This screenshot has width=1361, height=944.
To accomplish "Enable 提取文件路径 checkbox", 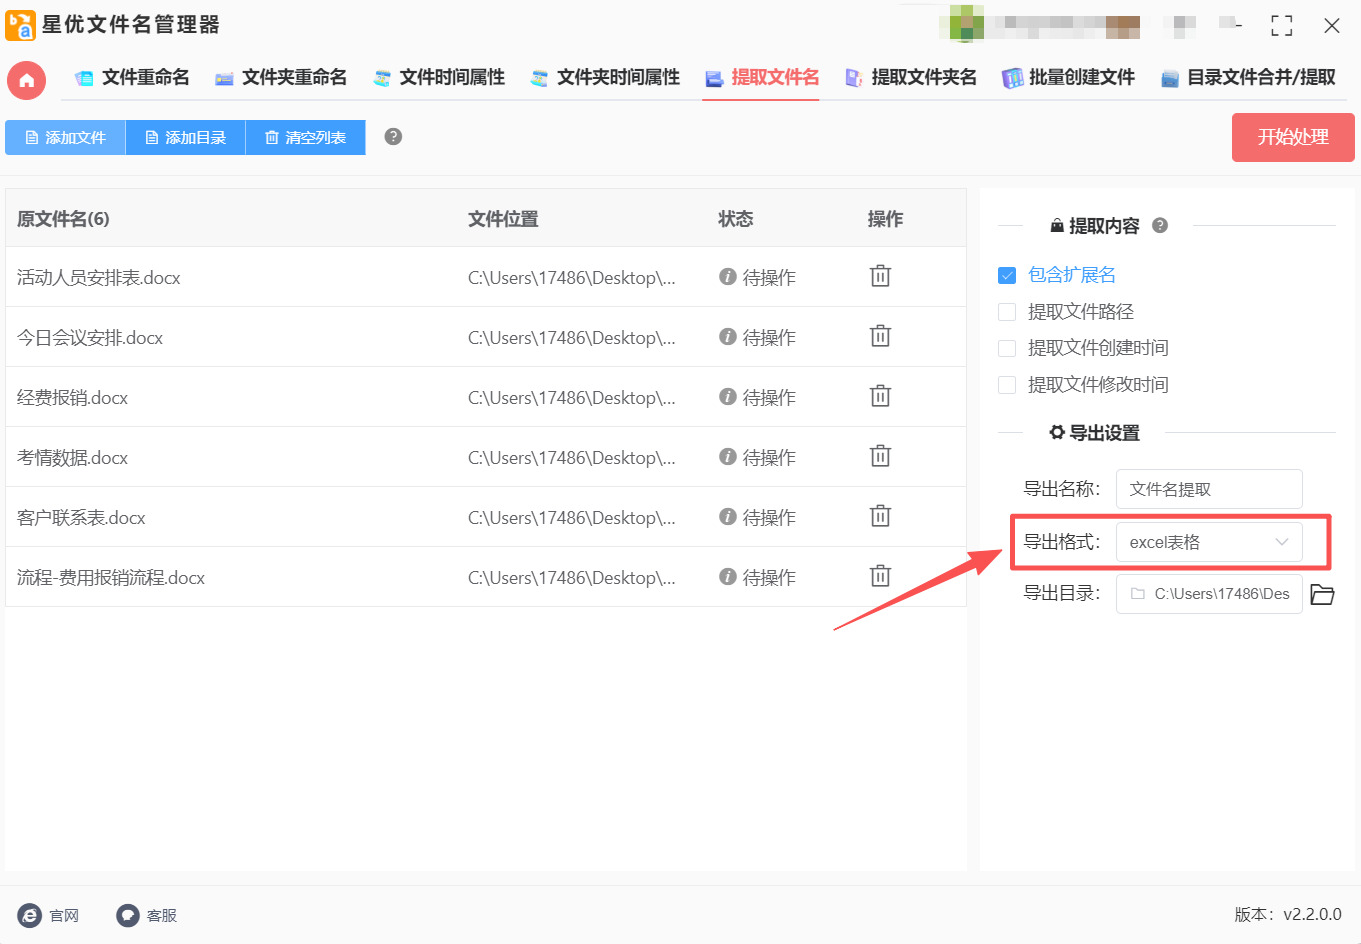I will pyautogui.click(x=1007, y=312).
